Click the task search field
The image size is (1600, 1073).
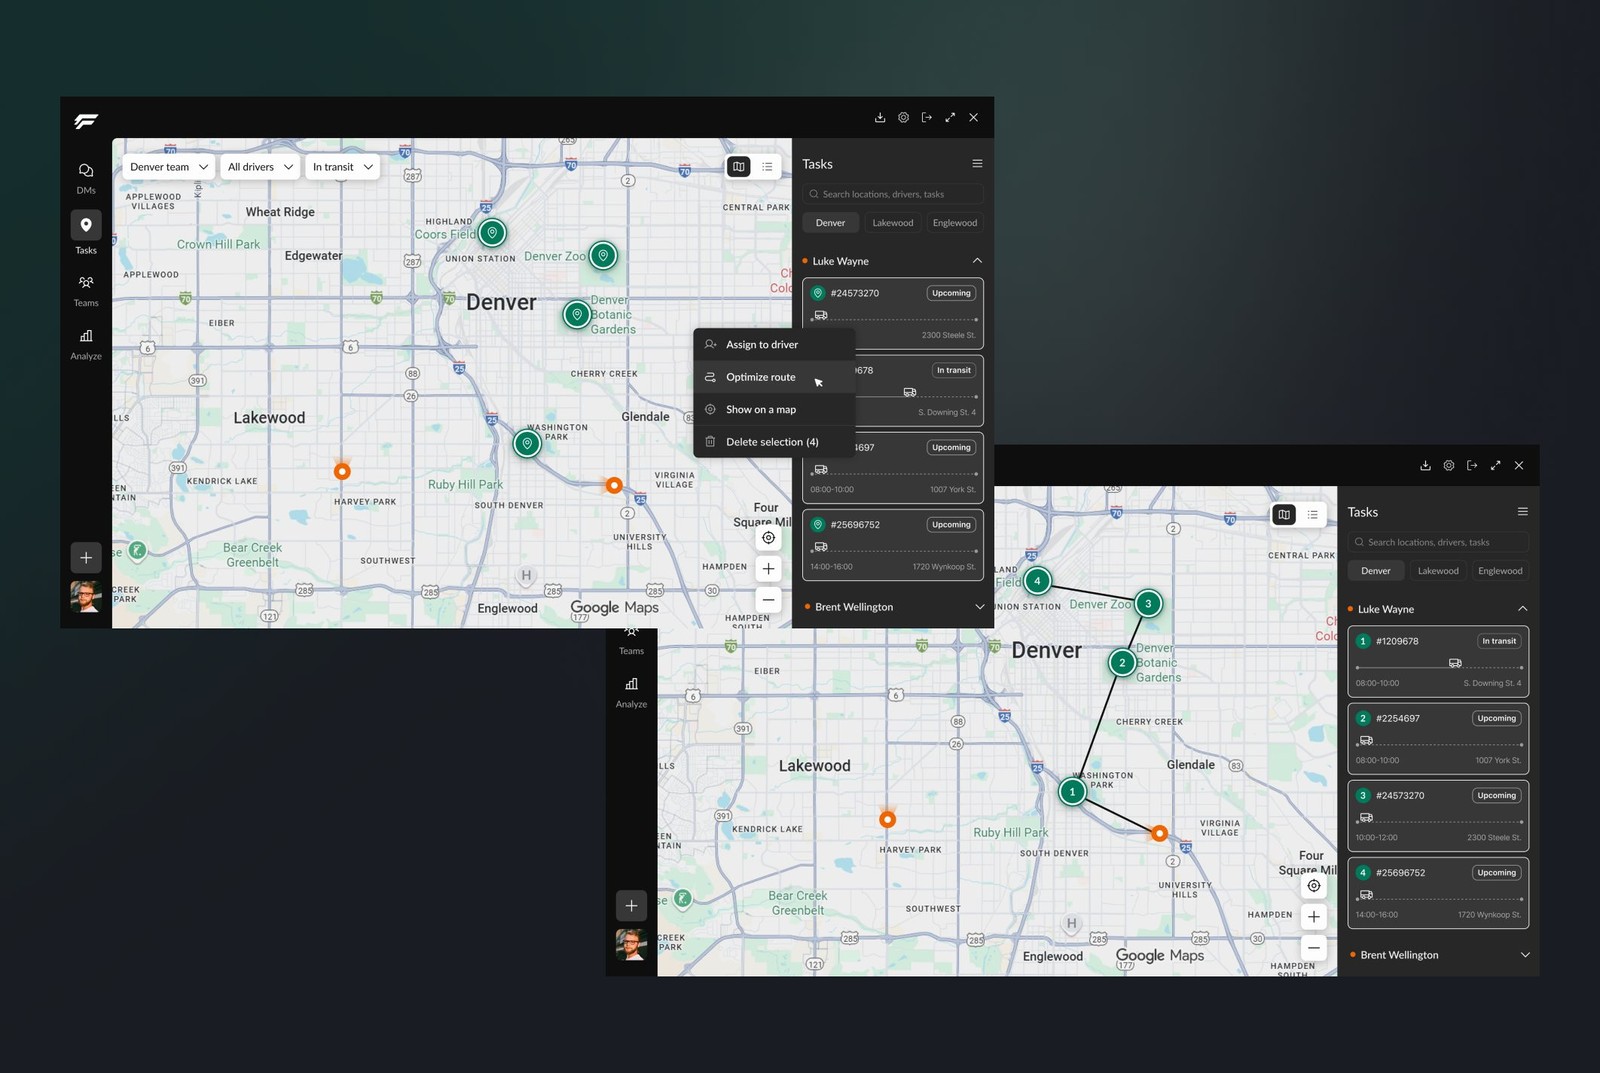click(891, 193)
